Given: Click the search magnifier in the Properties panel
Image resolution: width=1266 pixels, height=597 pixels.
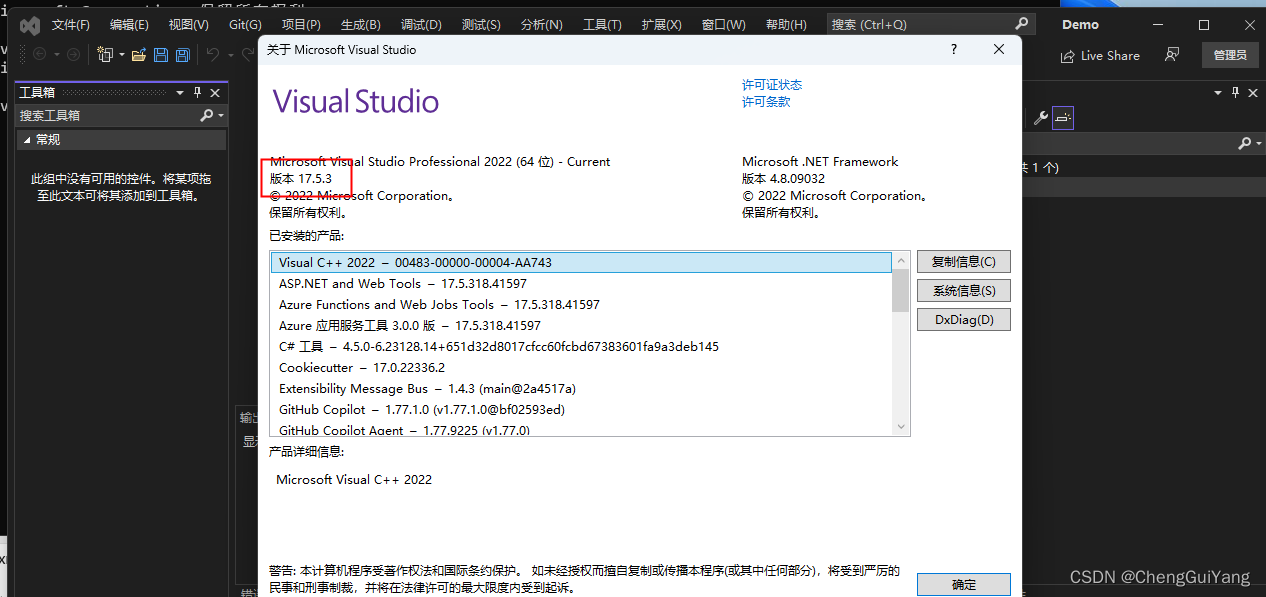Looking at the screenshot, I should pos(1246,143).
